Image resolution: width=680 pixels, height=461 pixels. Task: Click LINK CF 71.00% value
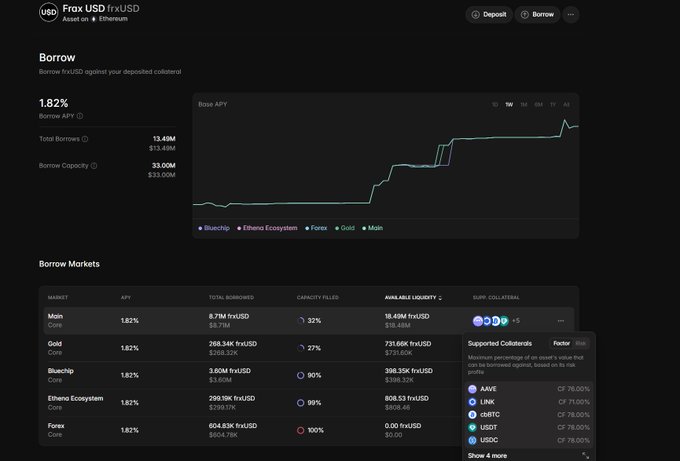point(574,402)
